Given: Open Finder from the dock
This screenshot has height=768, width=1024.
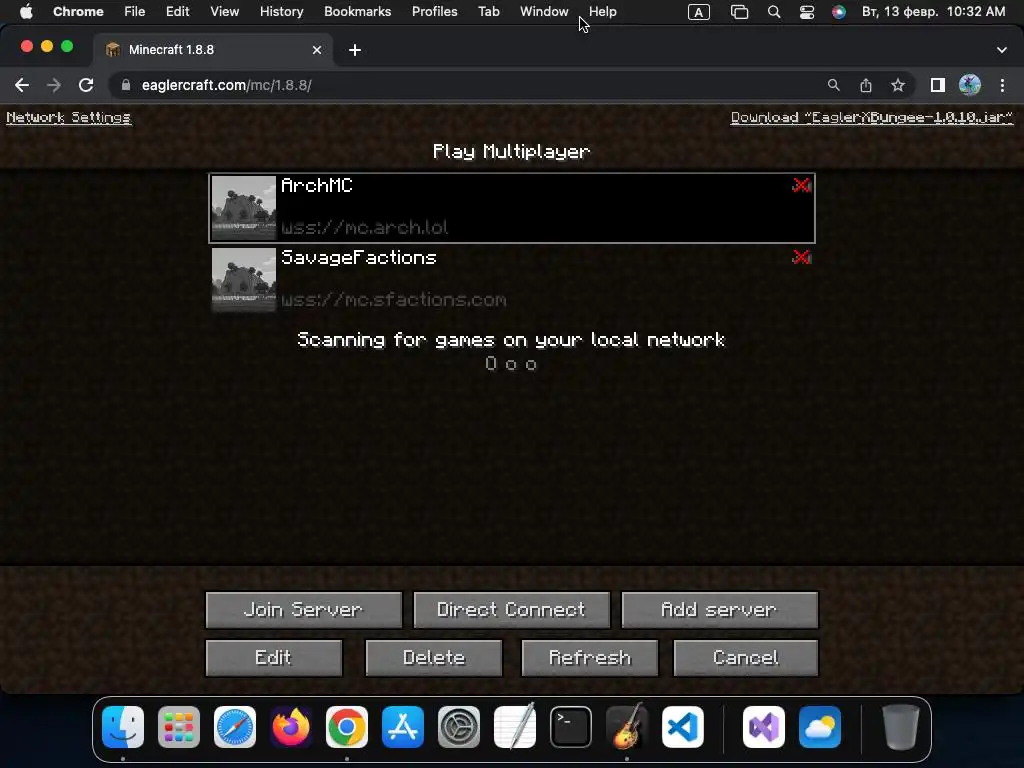Looking at the screenshot, I should pos(123,727).
